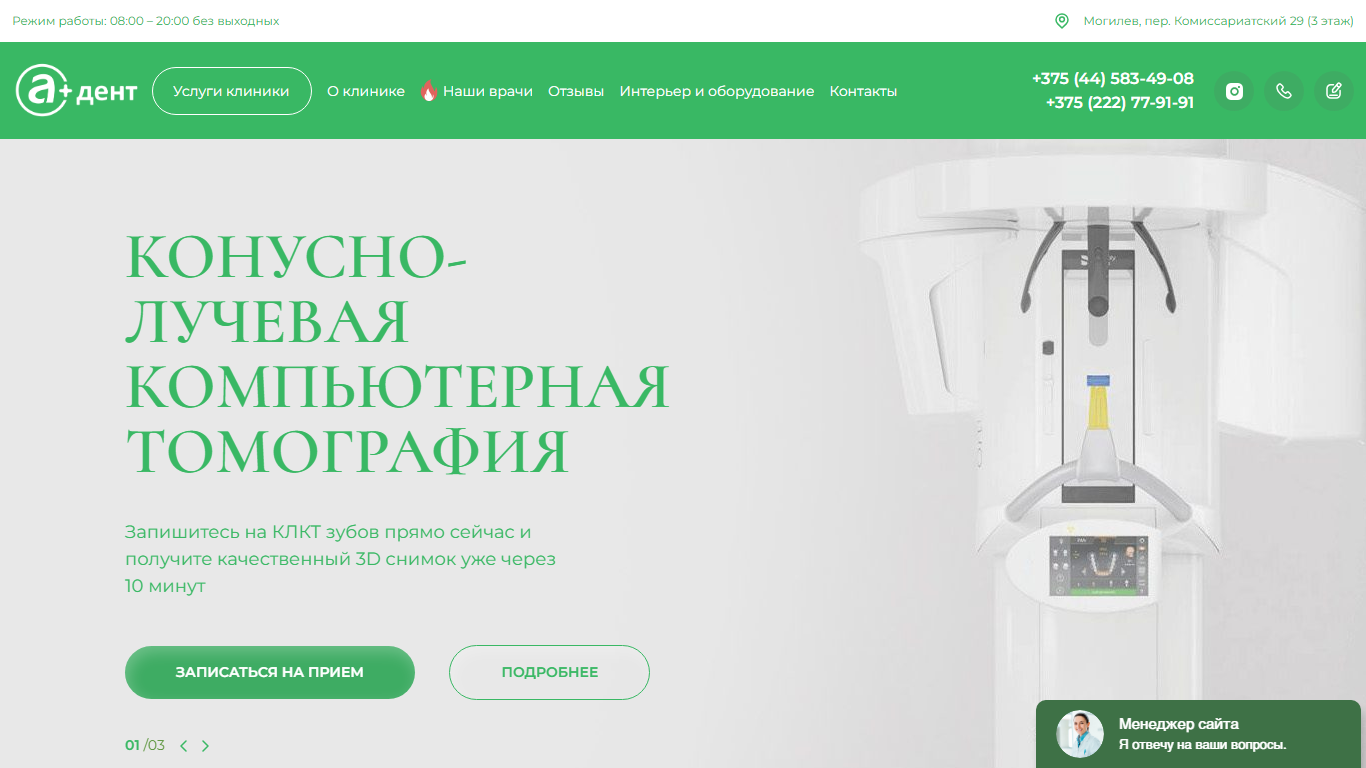The width and height of the screenshot is (1366, 768).
Task: Click the A+ Дент logo
Action: point(77,91)
